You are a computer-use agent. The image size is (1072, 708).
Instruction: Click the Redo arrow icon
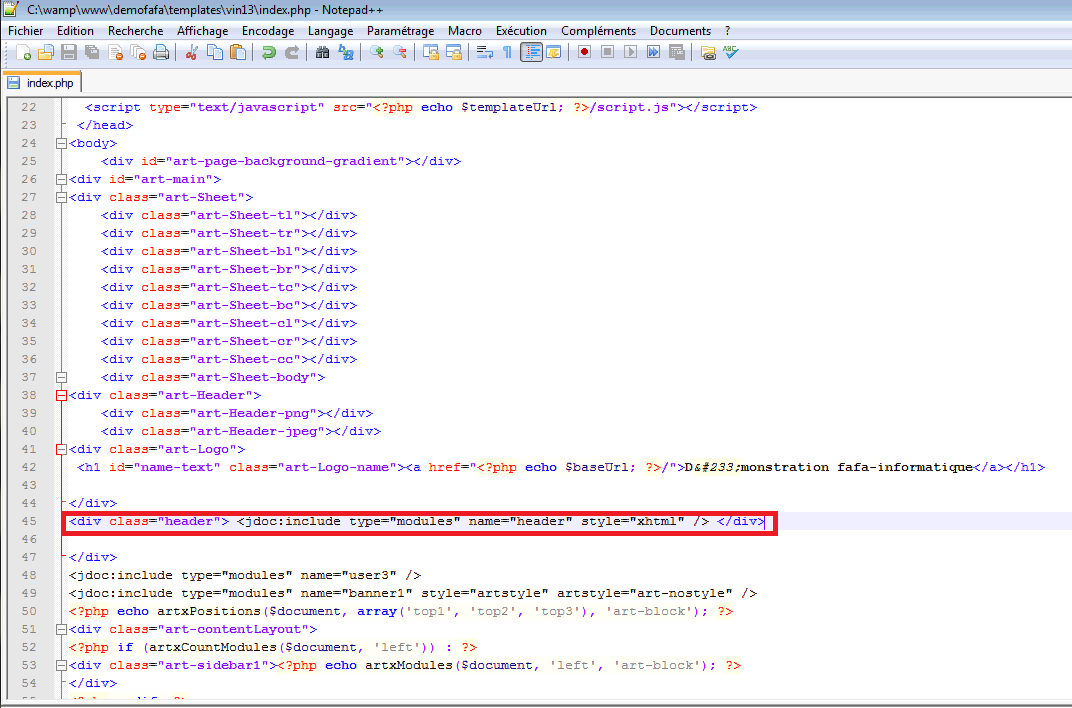click(x=292, y=53)
